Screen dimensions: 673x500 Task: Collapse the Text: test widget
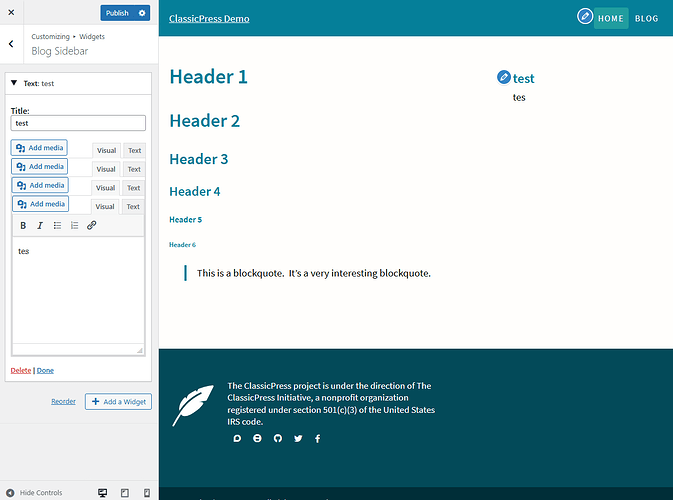14,83
